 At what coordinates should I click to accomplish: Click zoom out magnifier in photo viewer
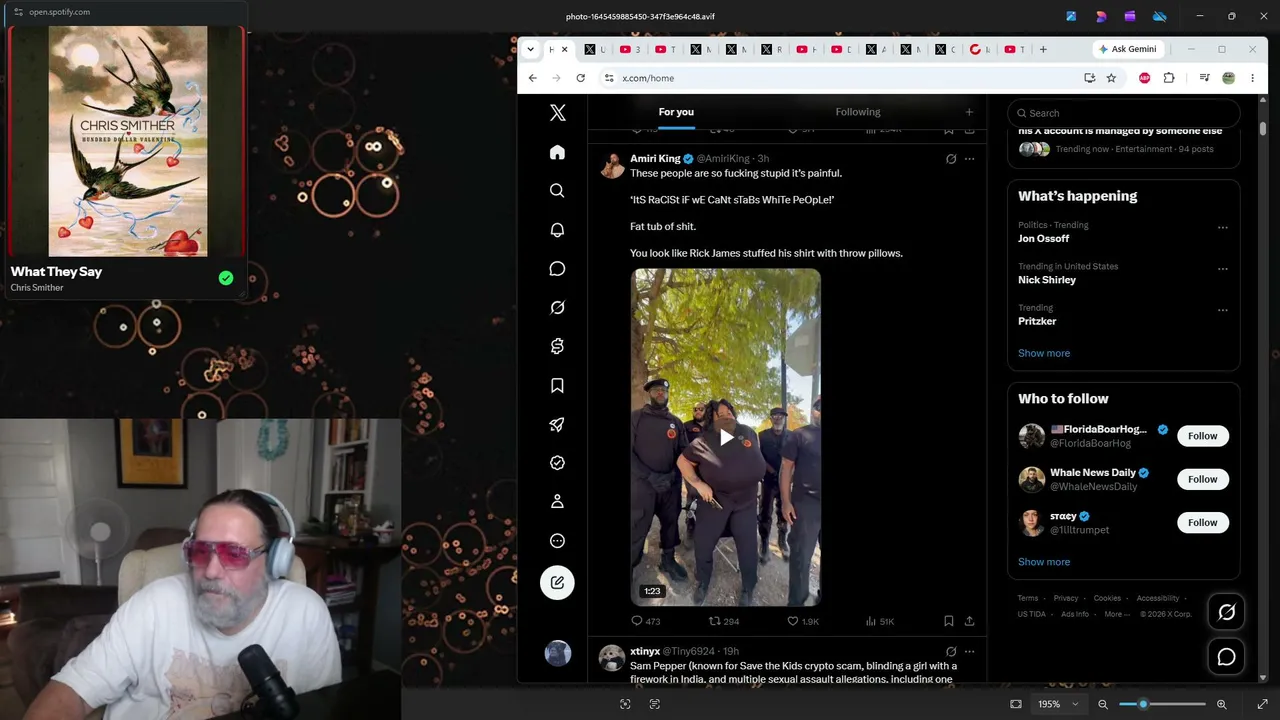1103,704
